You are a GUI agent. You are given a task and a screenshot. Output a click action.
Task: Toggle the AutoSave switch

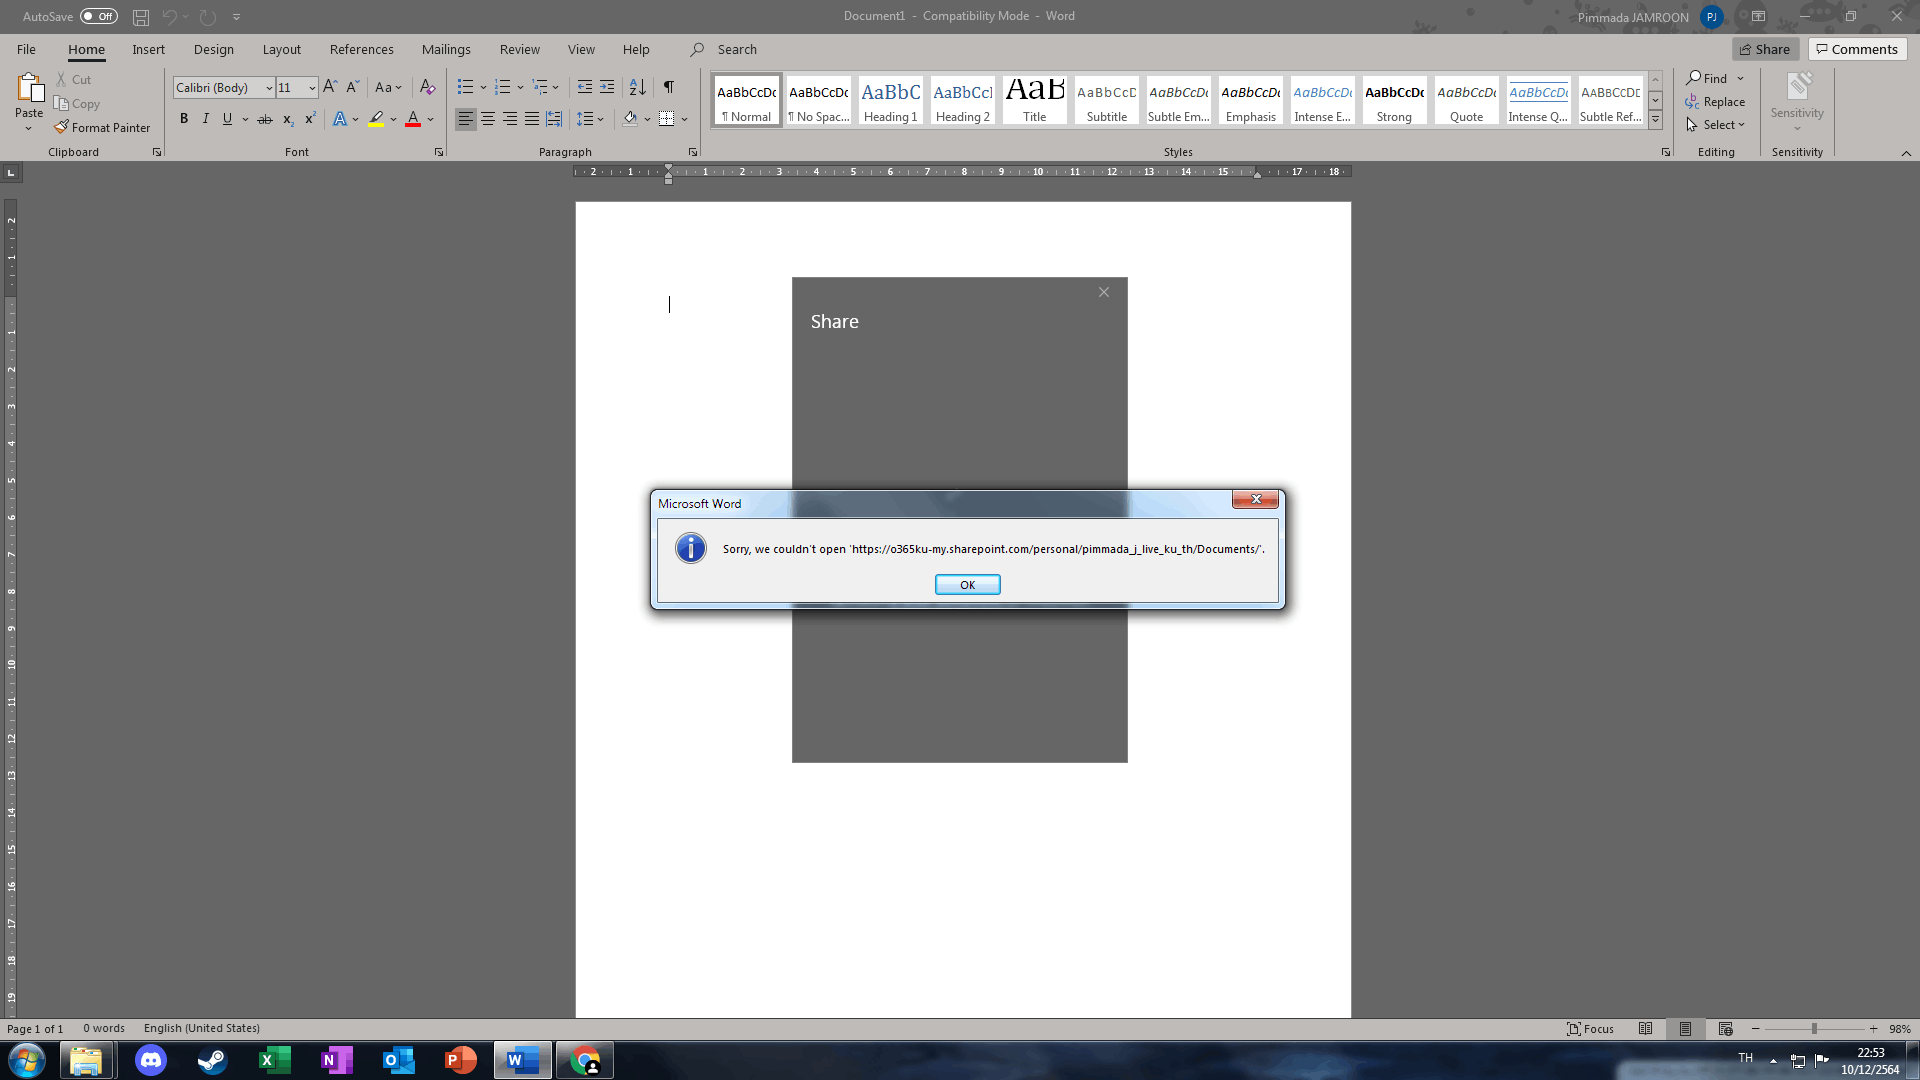98,16
